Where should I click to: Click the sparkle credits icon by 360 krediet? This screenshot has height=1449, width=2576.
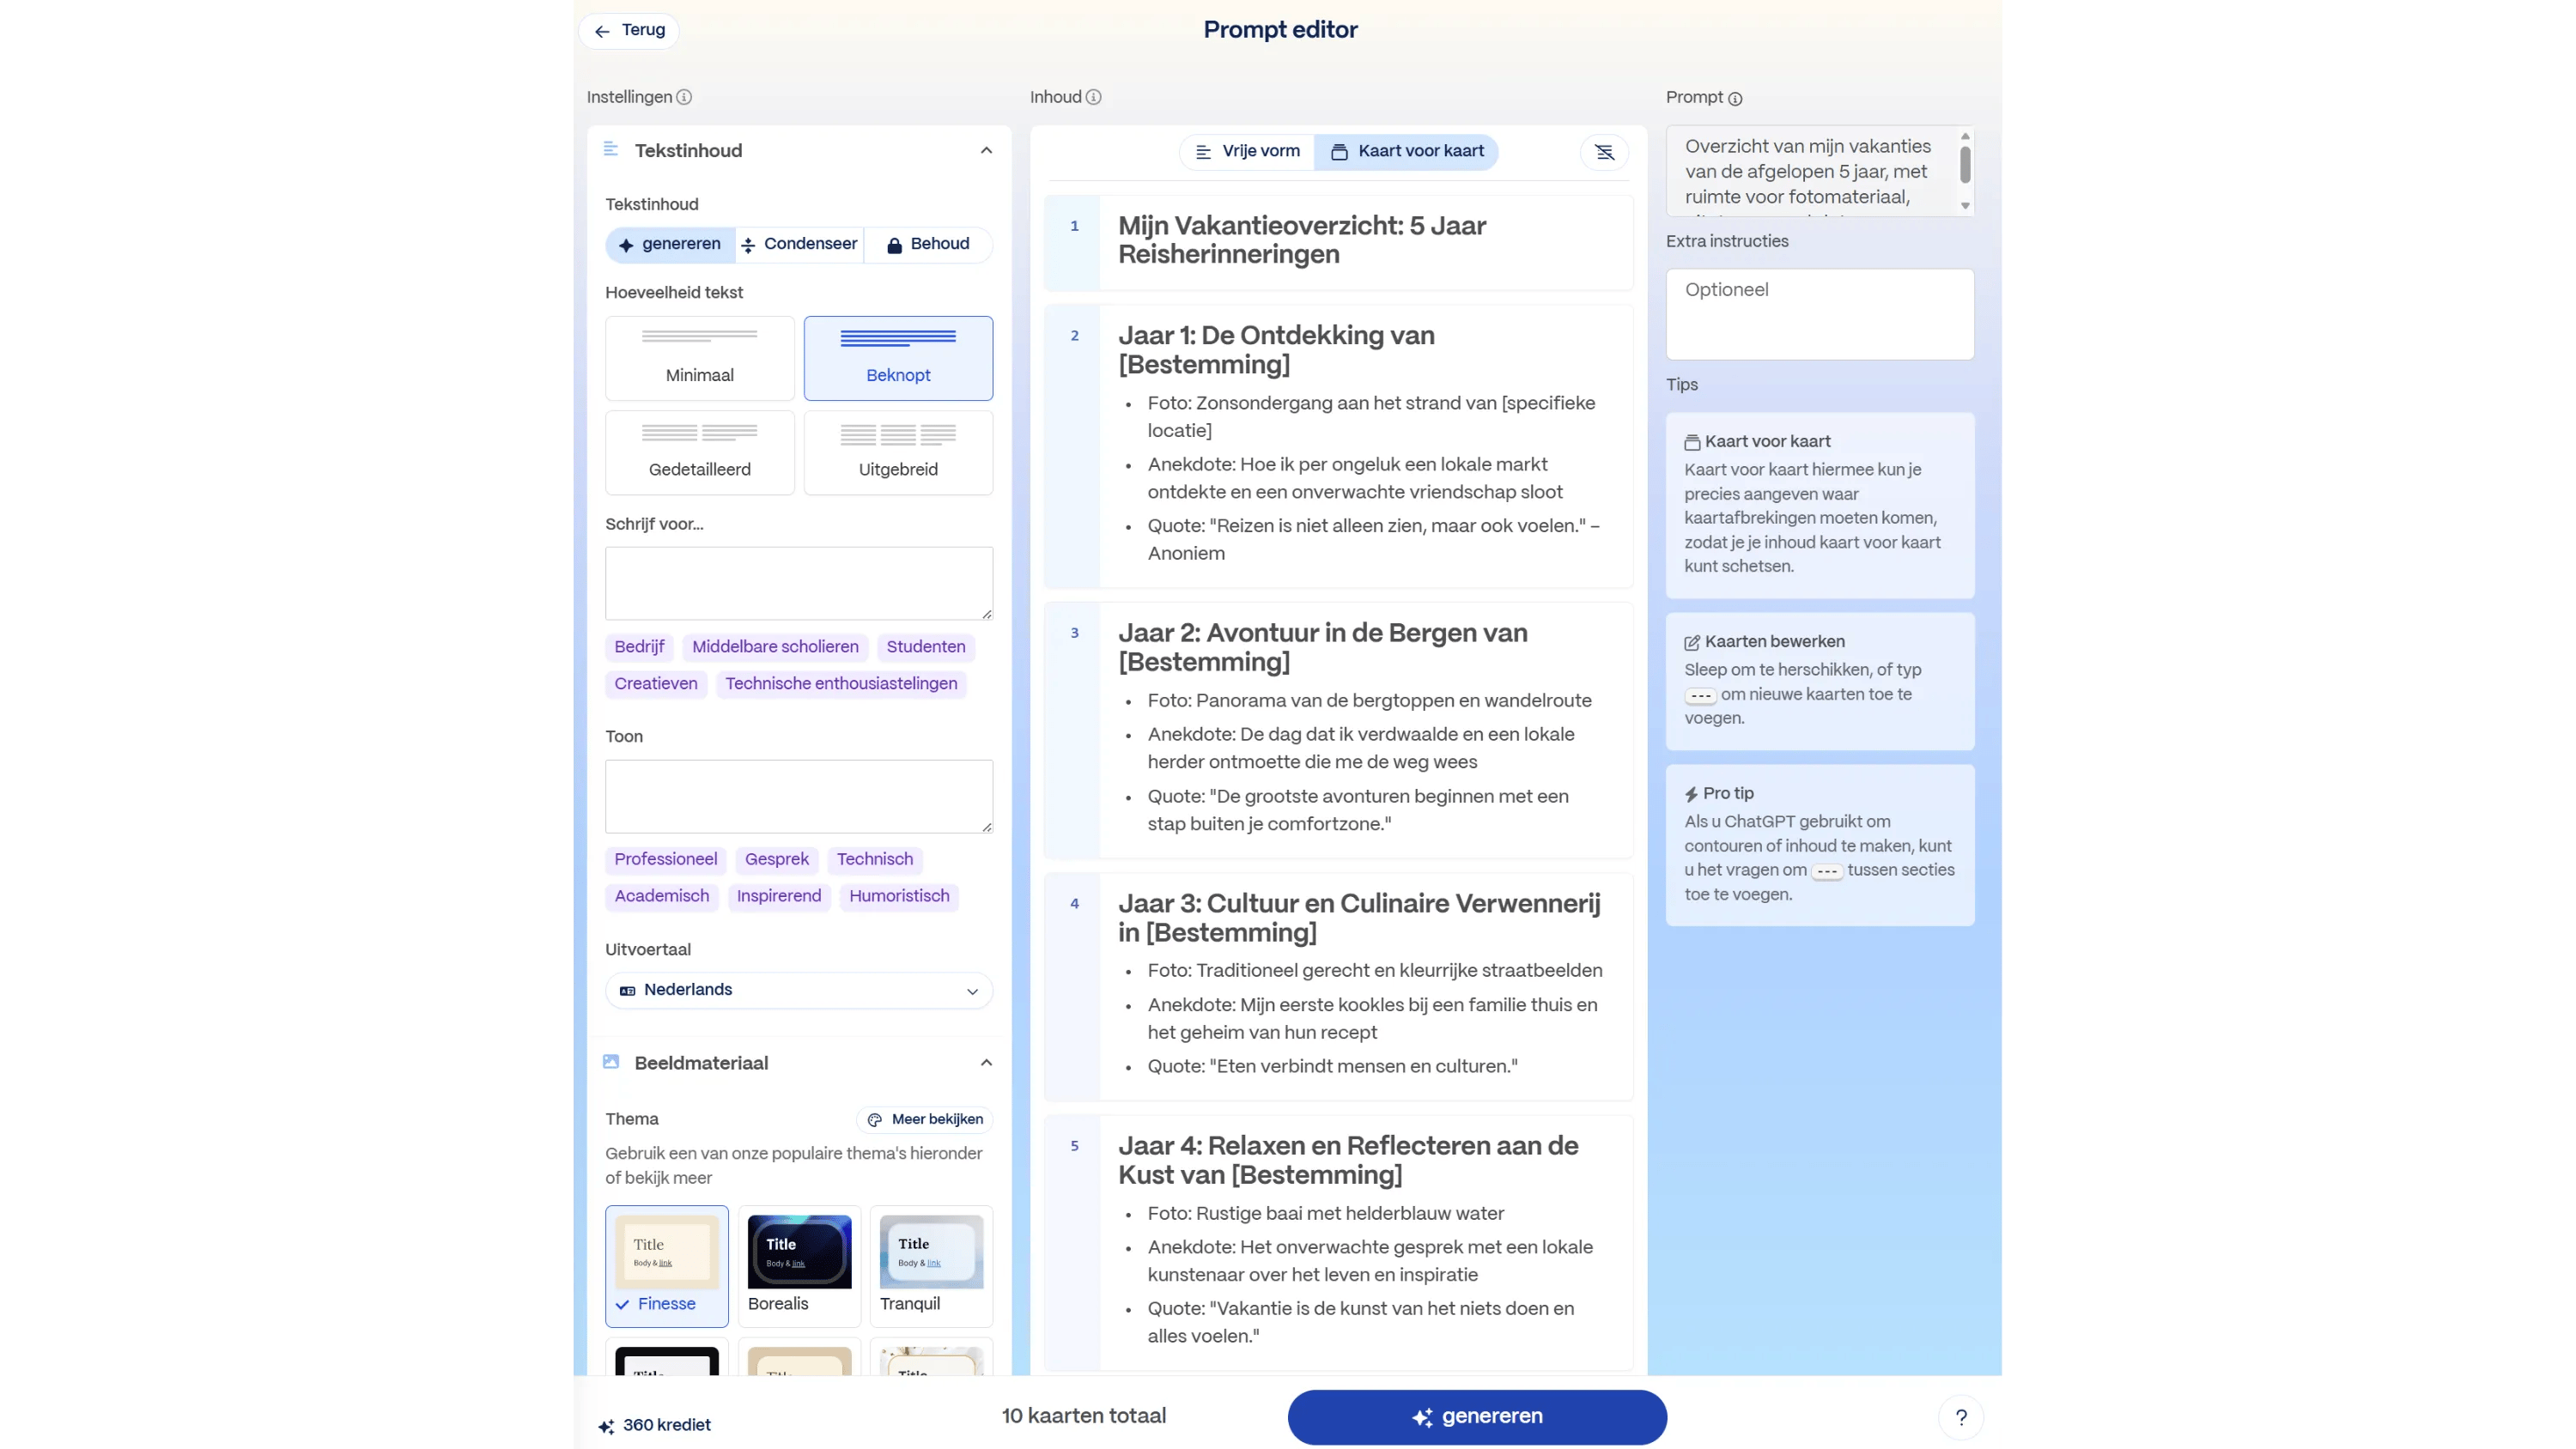[x=606, y=1426]
